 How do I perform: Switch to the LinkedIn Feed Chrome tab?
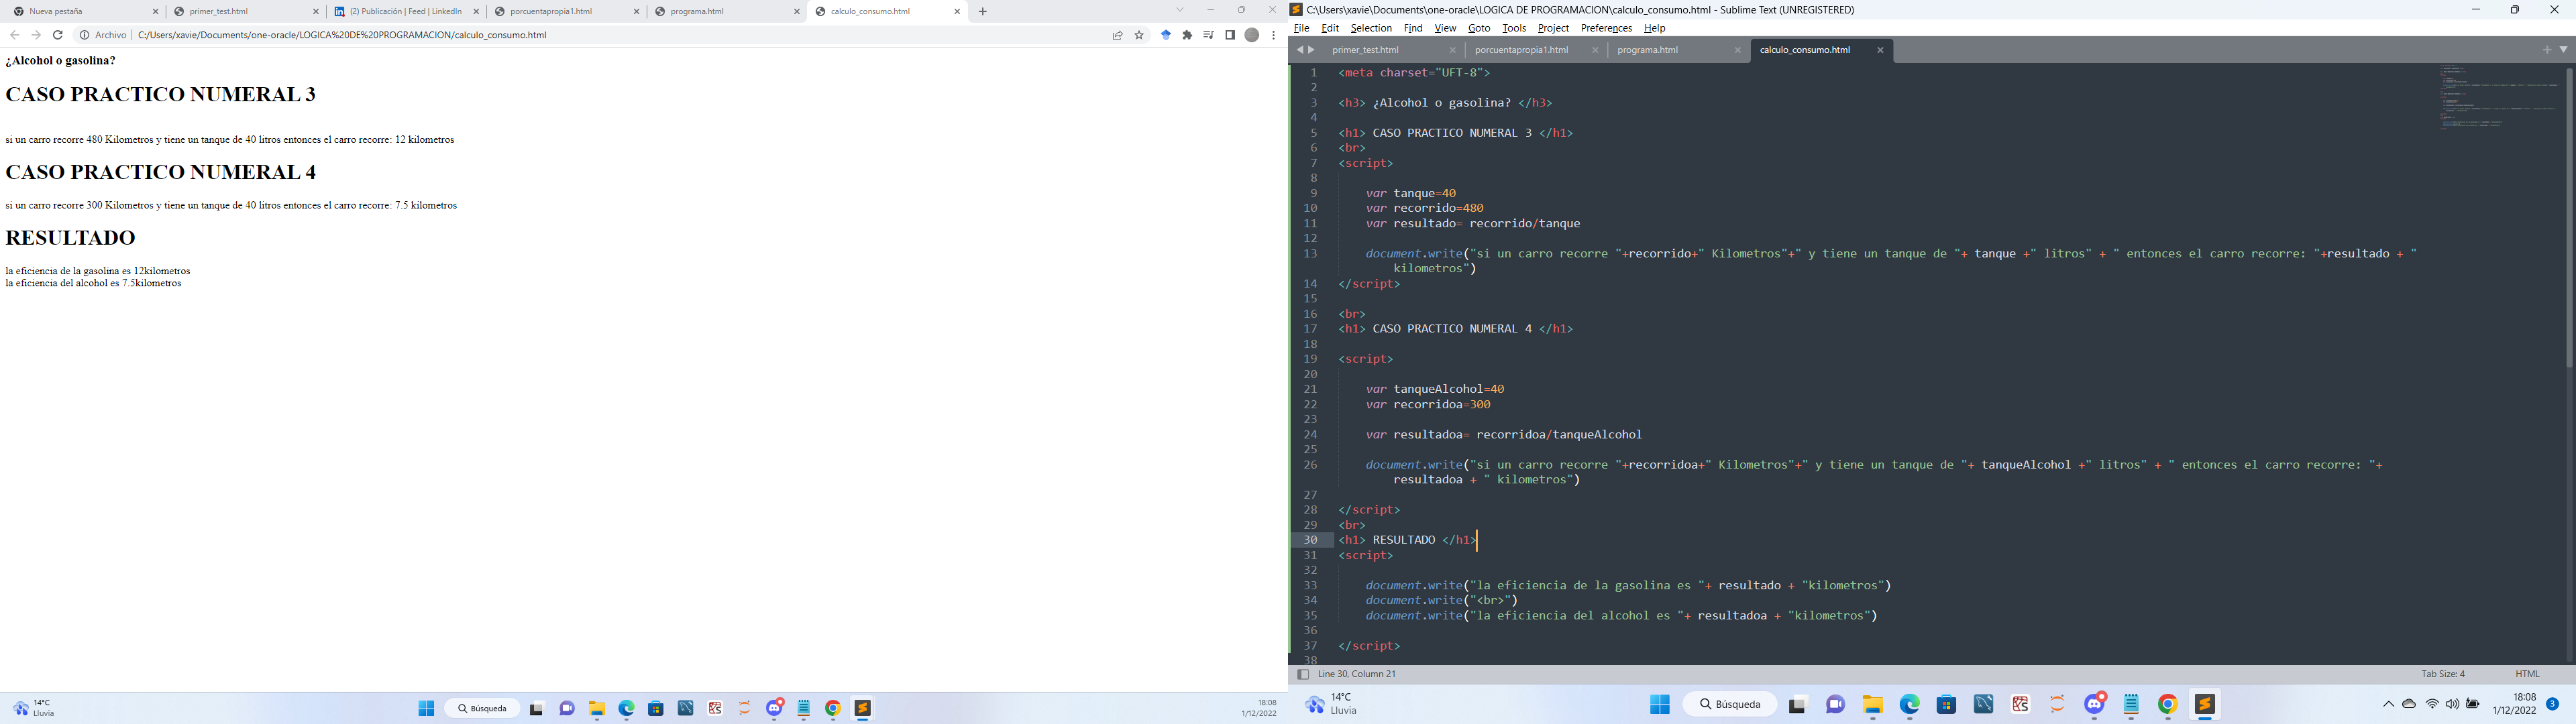pos(405,12)
